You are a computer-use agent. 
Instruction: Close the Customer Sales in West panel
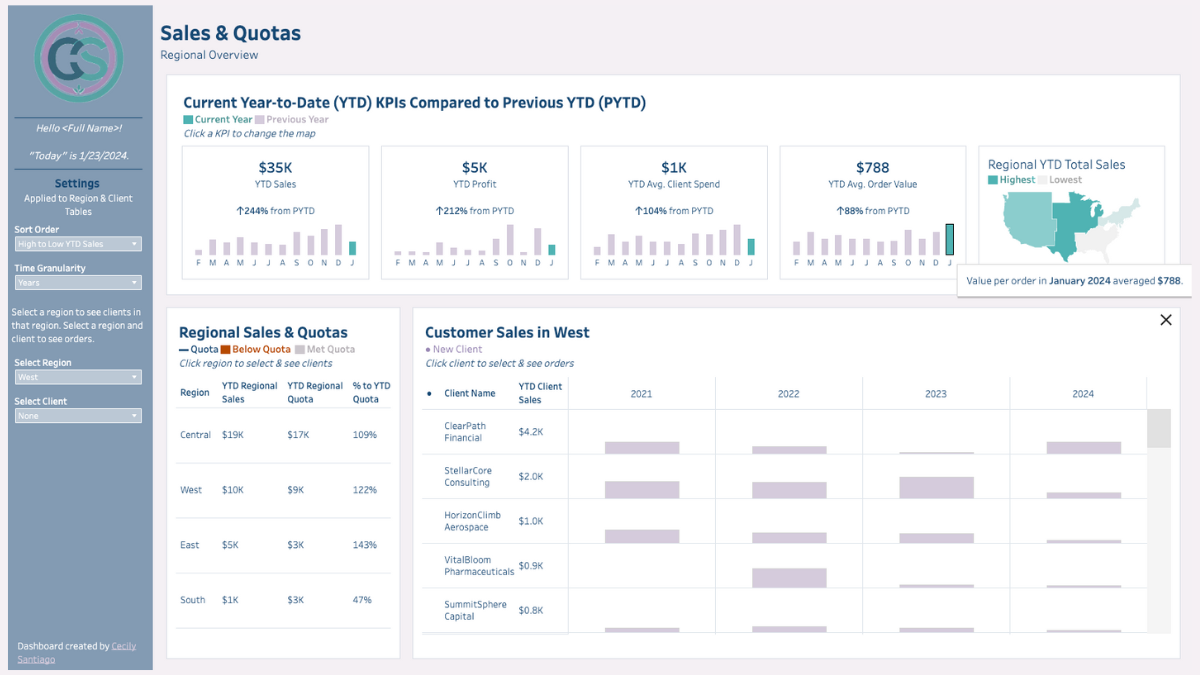(1165, 319)
